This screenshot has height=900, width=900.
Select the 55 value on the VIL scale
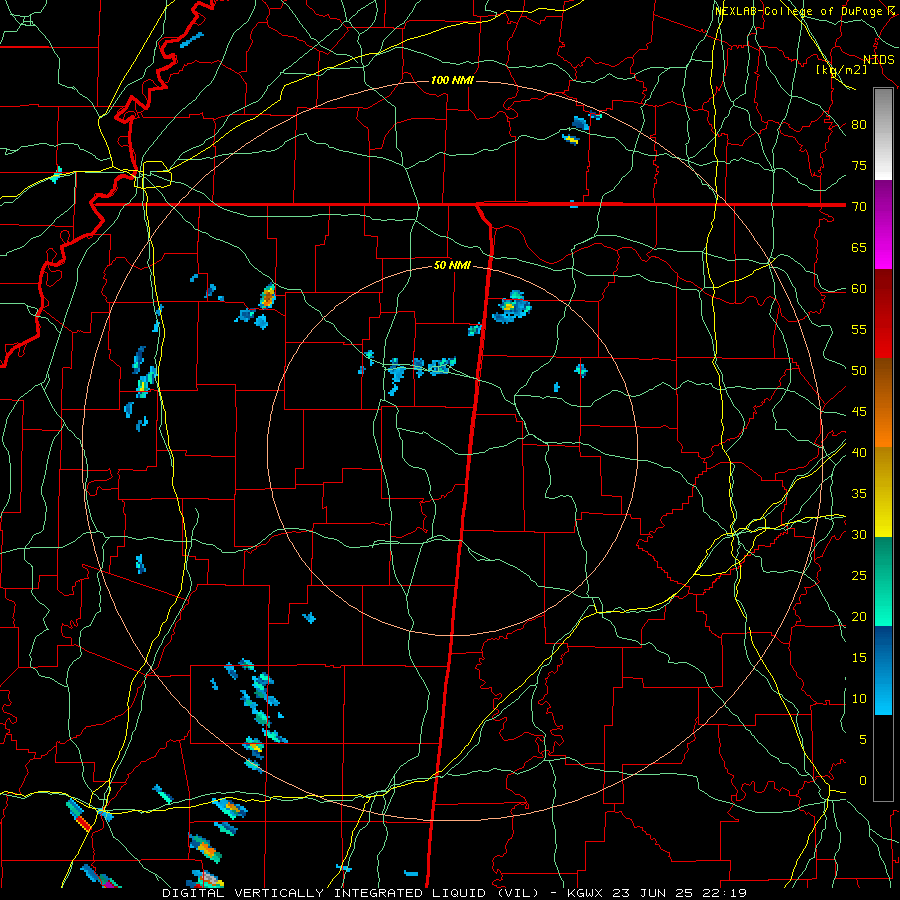tap(859, 329)
